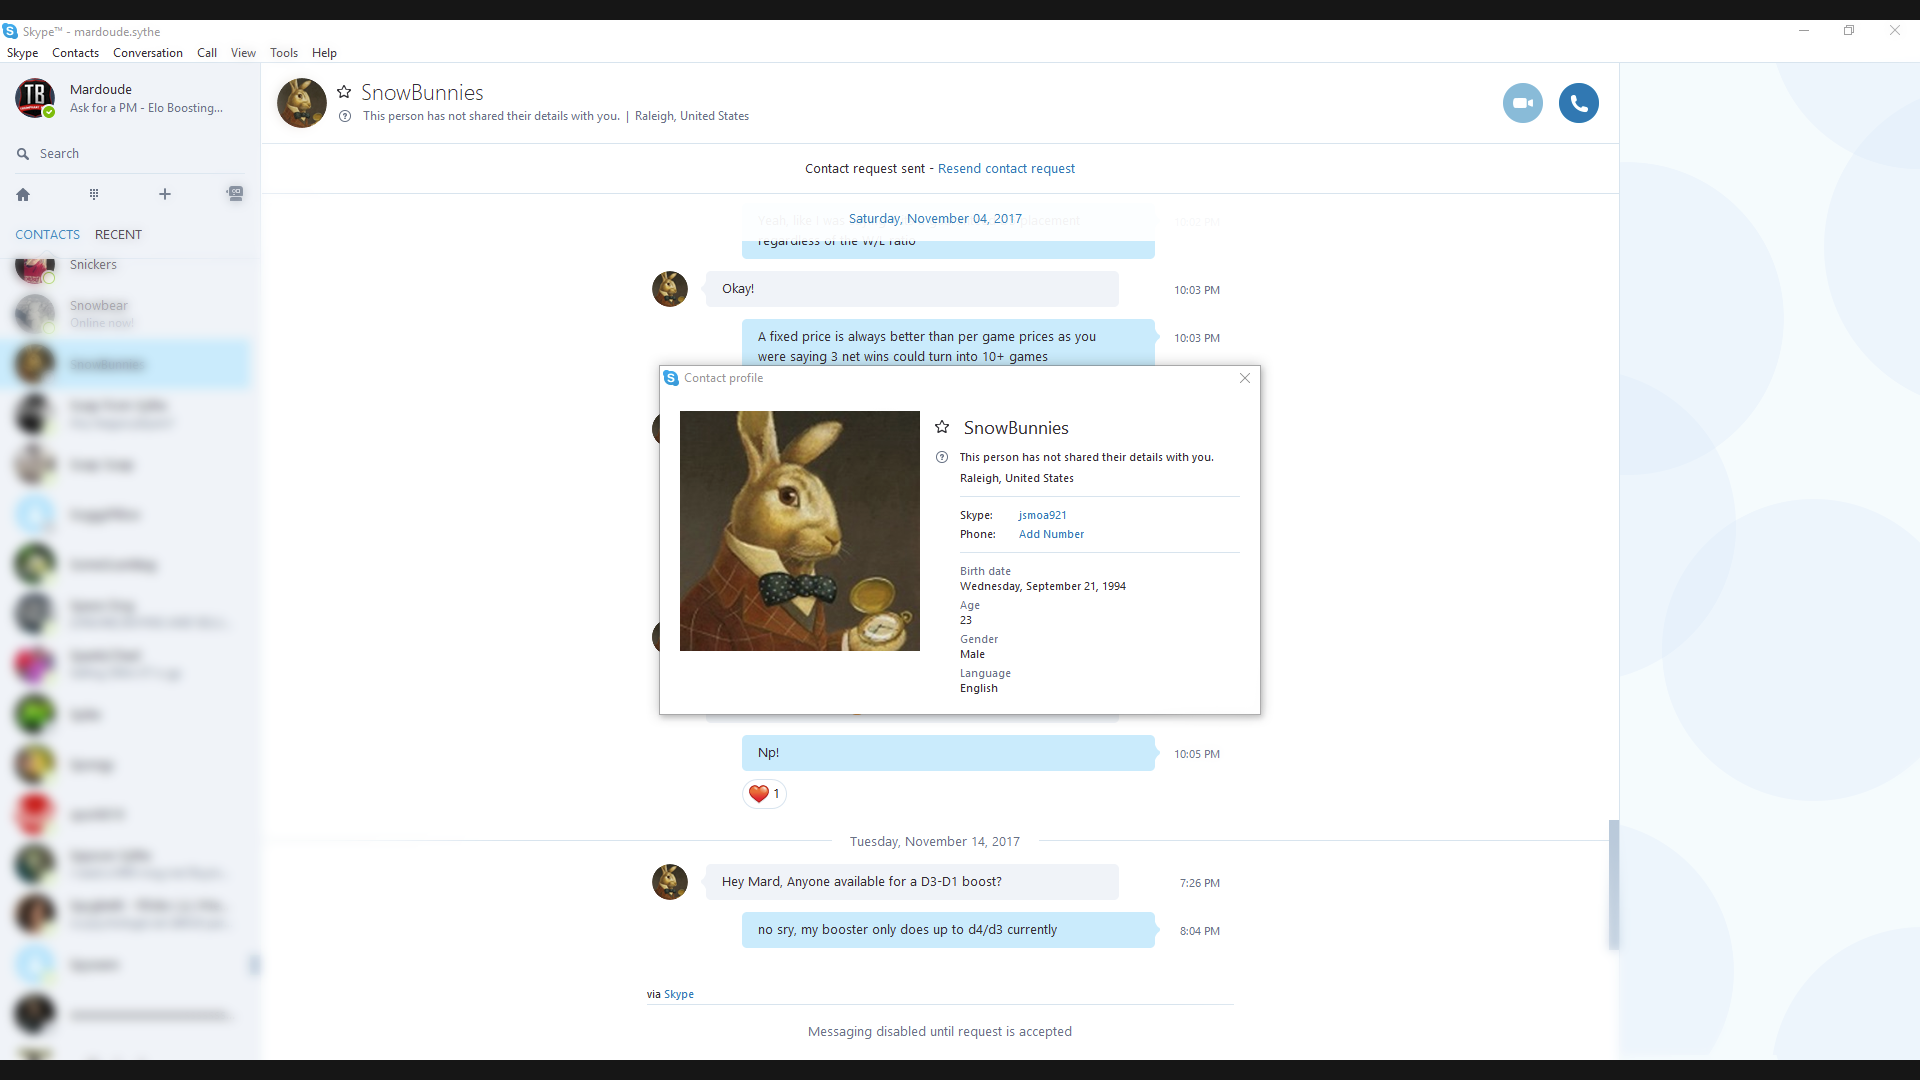Open Mardoude's profile avatar
This screenshot has width=1920, height=1080.
click(35, 98)
